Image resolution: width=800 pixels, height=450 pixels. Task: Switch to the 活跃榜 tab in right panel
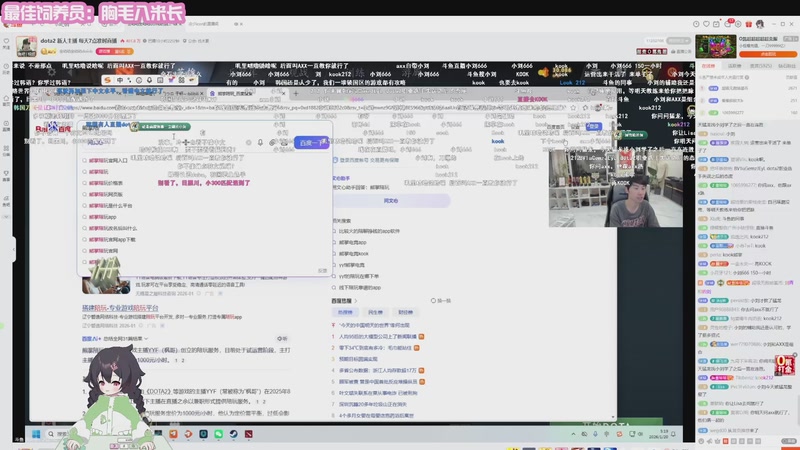point(734,66)
